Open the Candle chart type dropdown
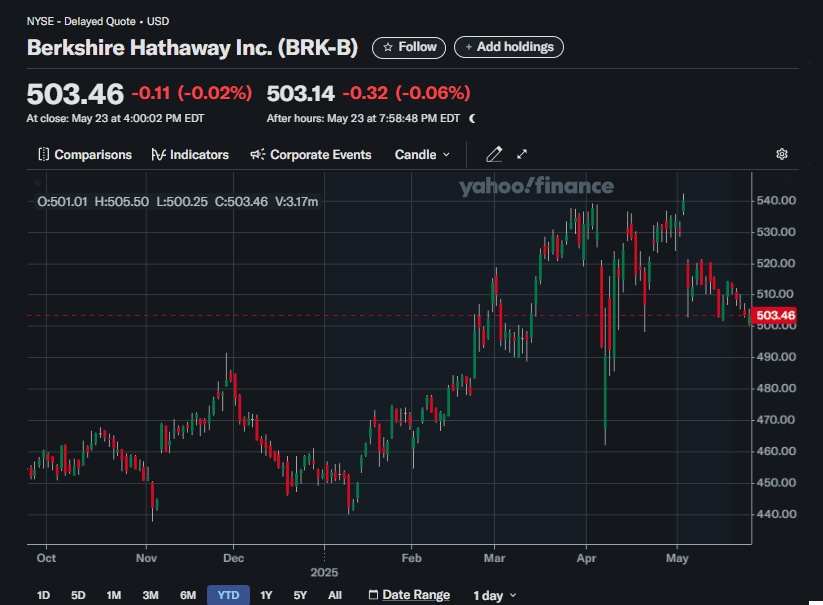This screenshot has height=605, width=823. tap(422, 155)
